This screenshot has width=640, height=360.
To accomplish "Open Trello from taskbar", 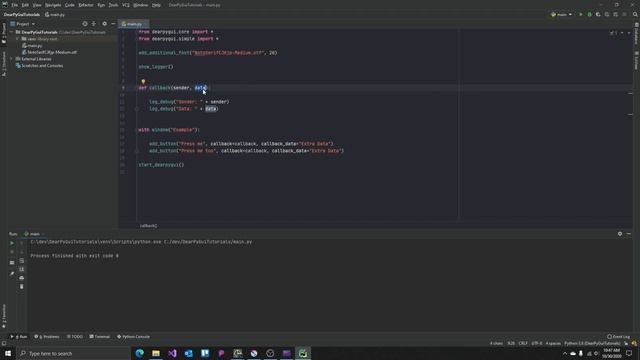I will [x=205, y=353].
